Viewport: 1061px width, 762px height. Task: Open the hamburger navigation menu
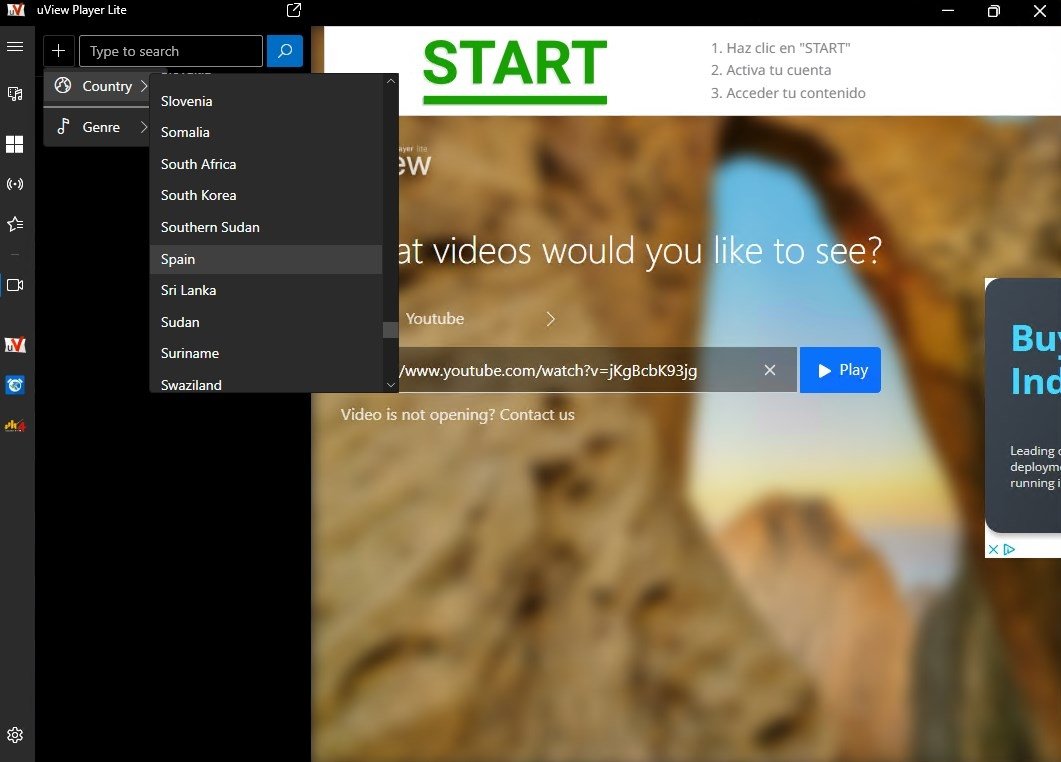click(15, 47)
